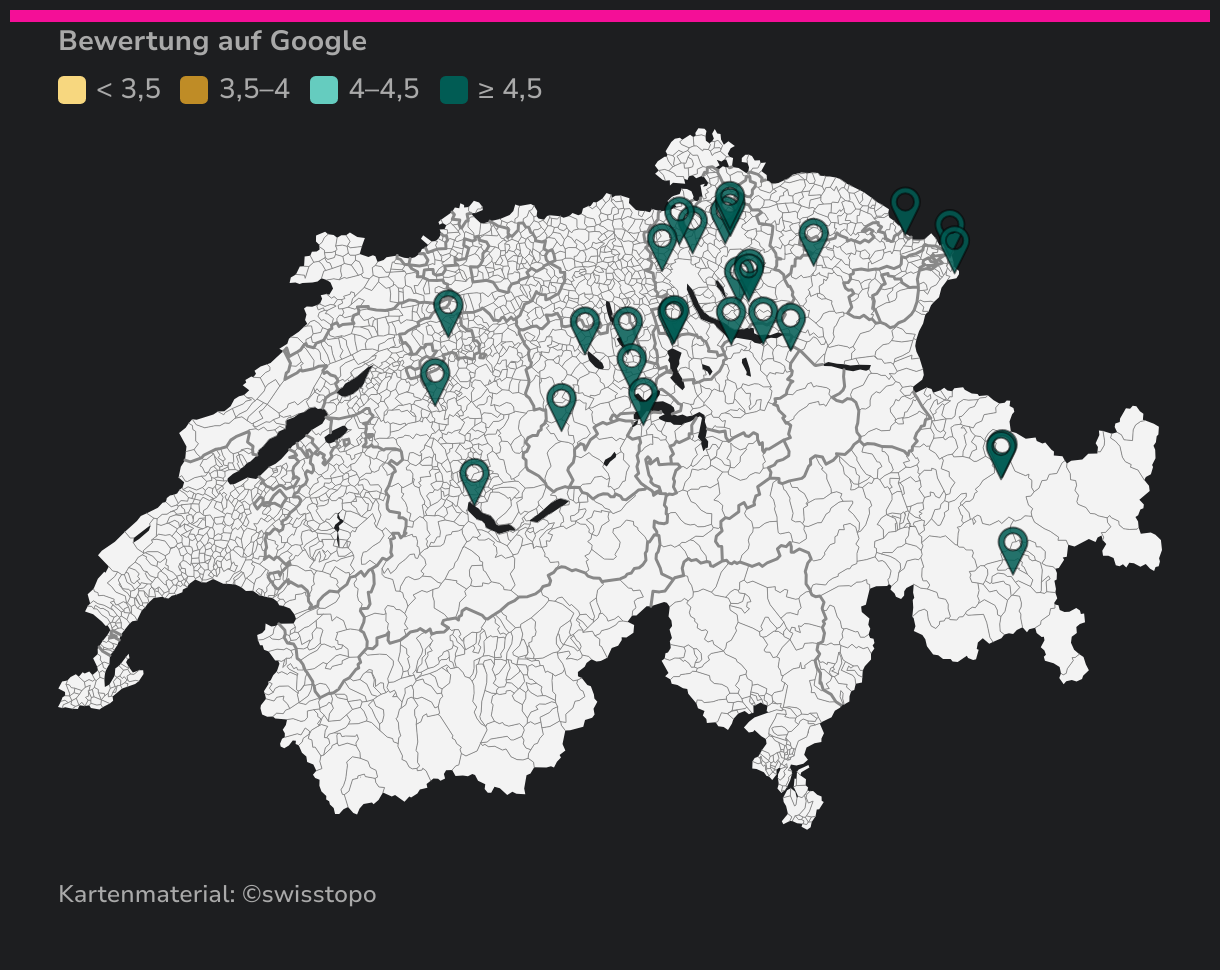The height and width of the screenshot is (970, 1220).
Task: Click the isolated dark pin in the northeast
Action: point(905,206)
